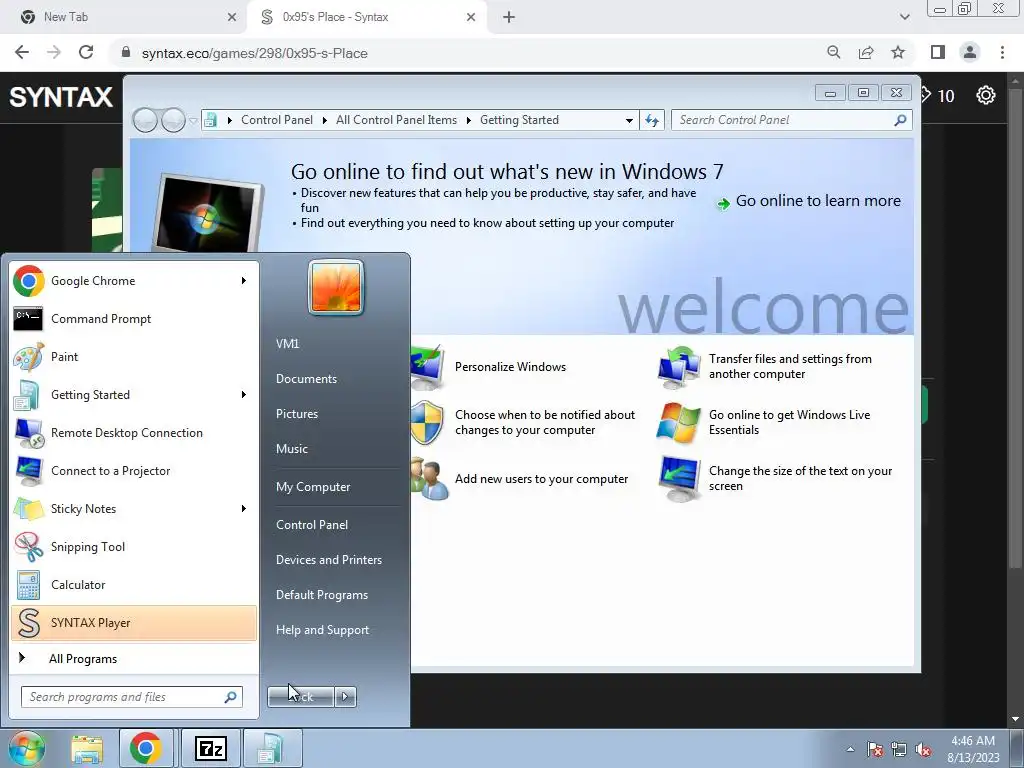The width and height of the screenshot is (1024, 768).
Task: Open Chrome tab search dropdown
Action: pyautogui.click(x=904, y=17)
